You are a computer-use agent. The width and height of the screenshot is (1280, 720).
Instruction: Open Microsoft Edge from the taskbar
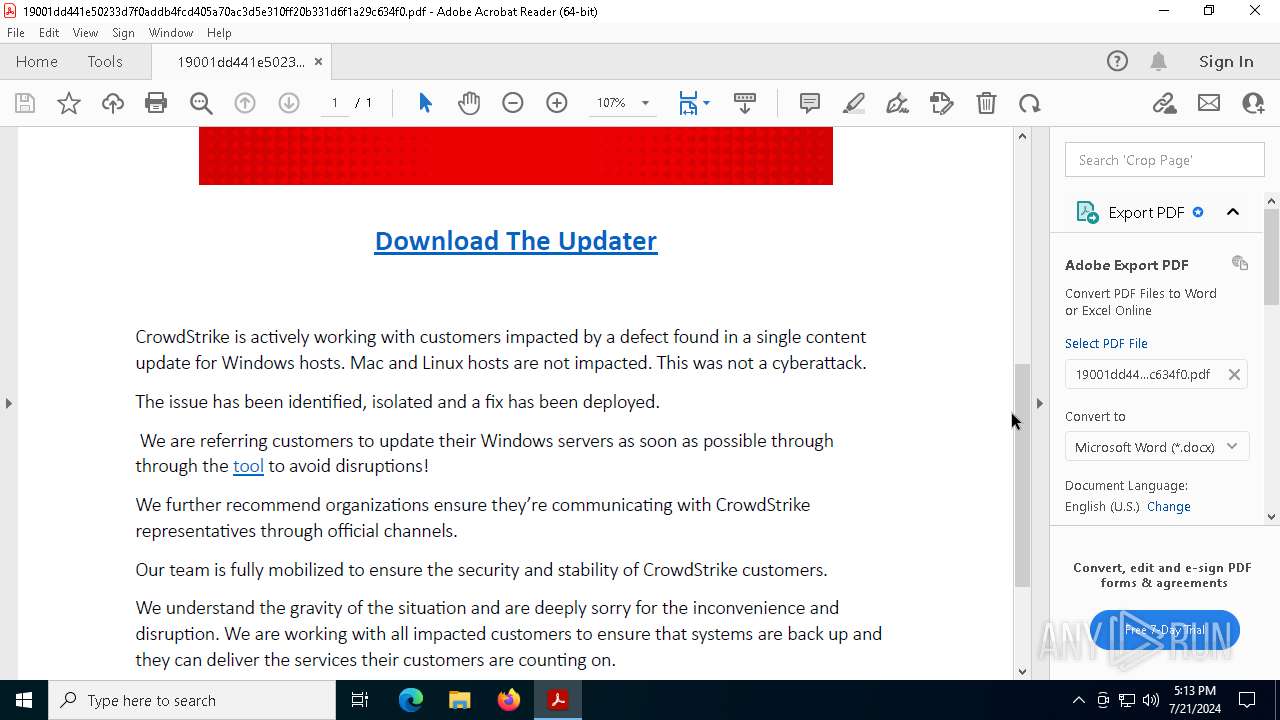click(x=411, y=700)
